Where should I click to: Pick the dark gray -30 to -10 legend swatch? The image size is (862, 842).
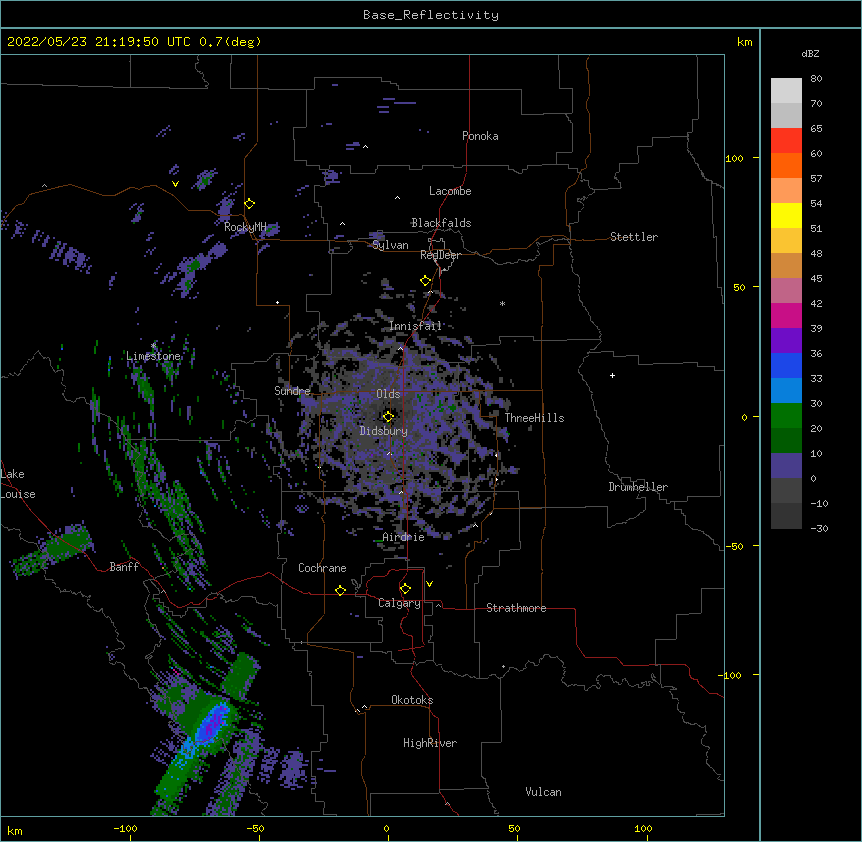pos(786,516)
